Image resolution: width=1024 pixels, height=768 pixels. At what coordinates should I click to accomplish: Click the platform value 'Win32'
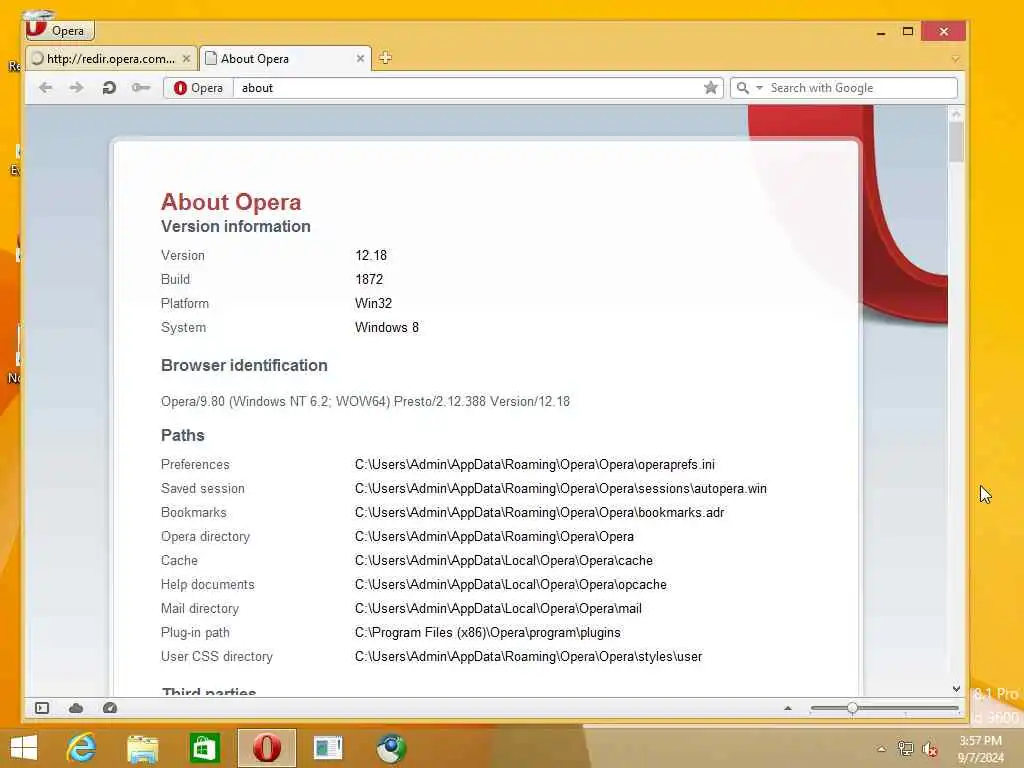coord(374,304)
